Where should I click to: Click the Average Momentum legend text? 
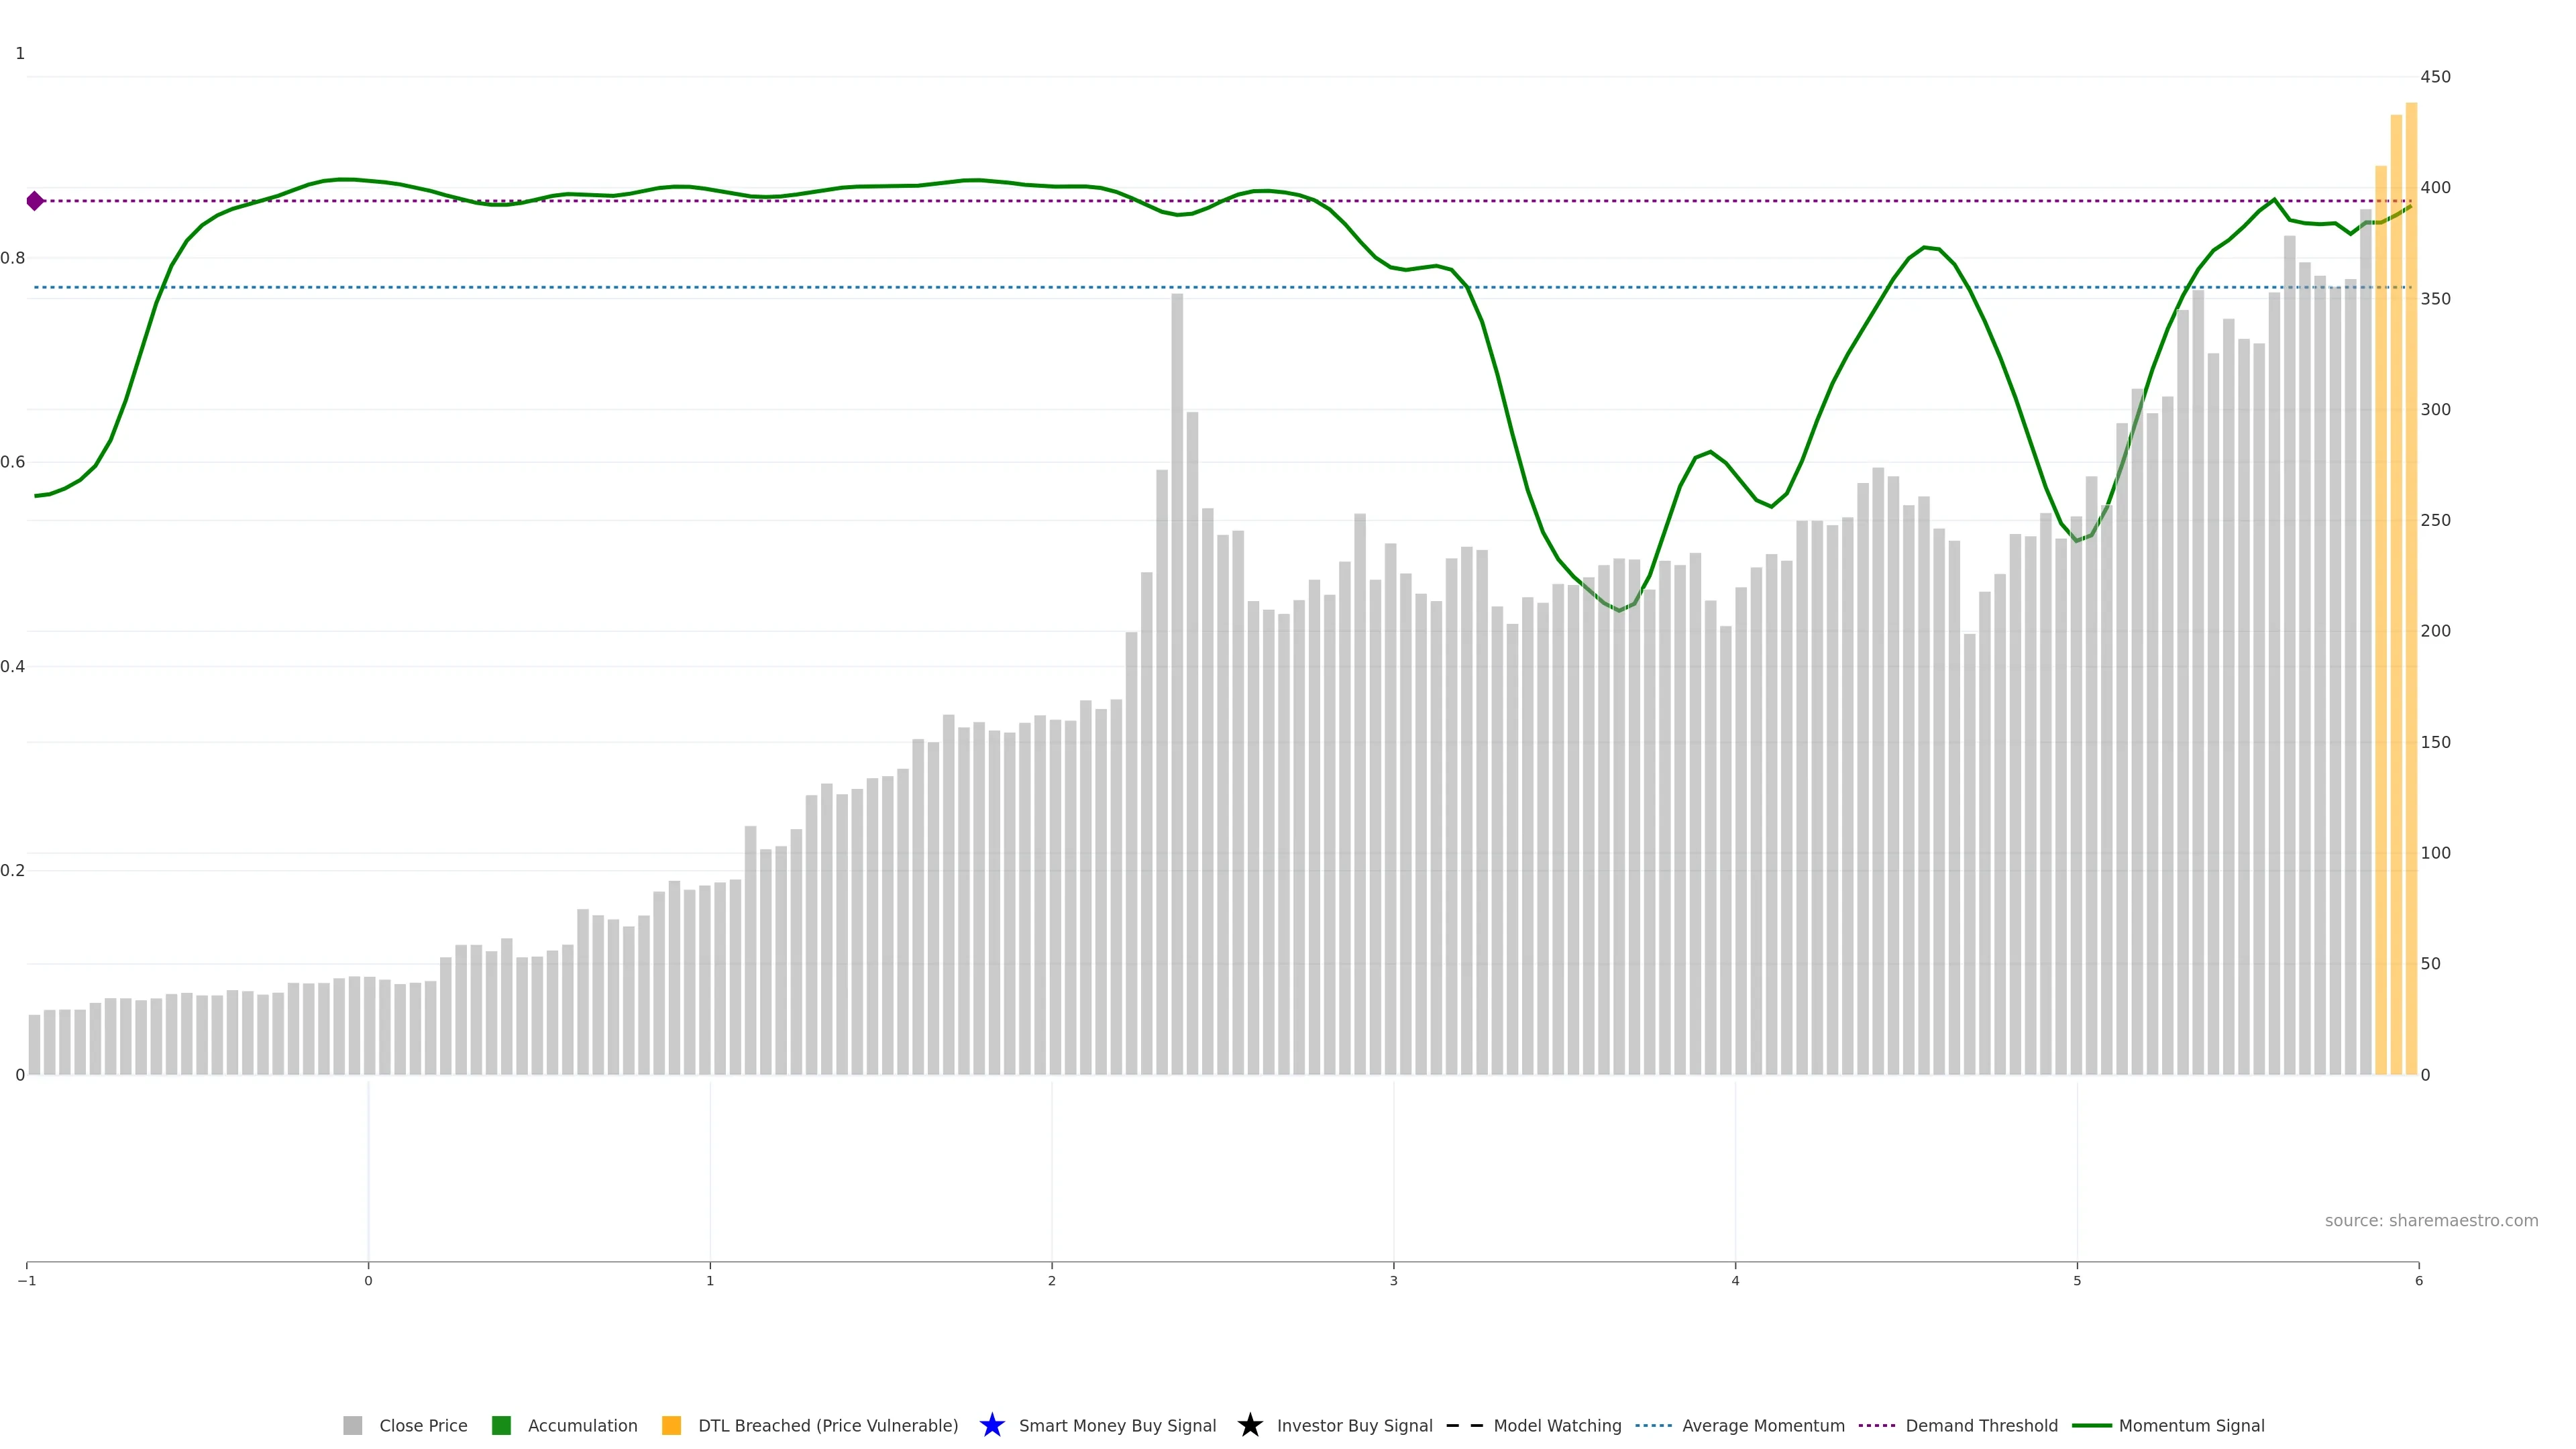point(1763,1425)
